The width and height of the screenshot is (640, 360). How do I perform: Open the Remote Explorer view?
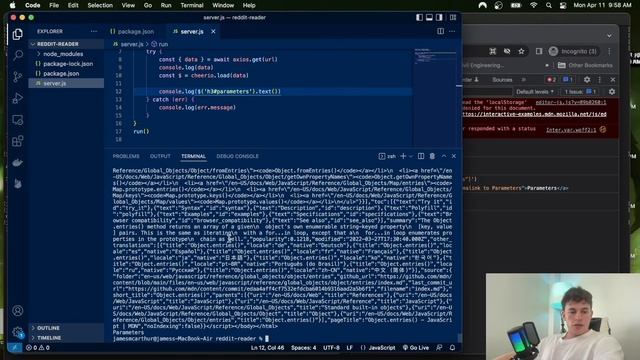tap(18, 120)
